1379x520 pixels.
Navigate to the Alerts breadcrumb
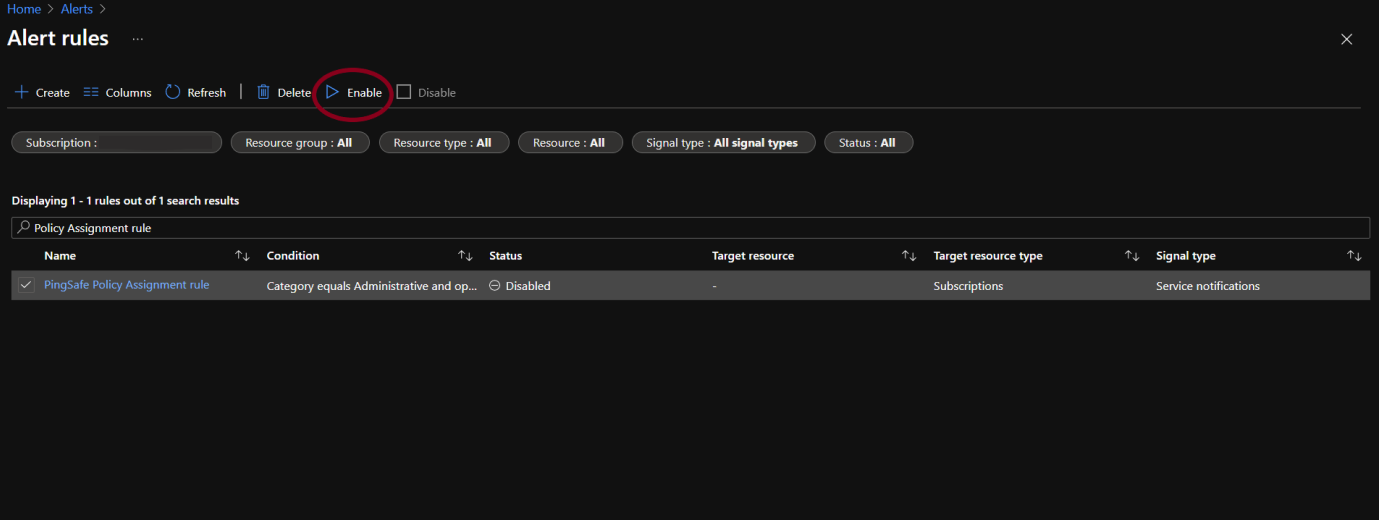tap(77, 9)
